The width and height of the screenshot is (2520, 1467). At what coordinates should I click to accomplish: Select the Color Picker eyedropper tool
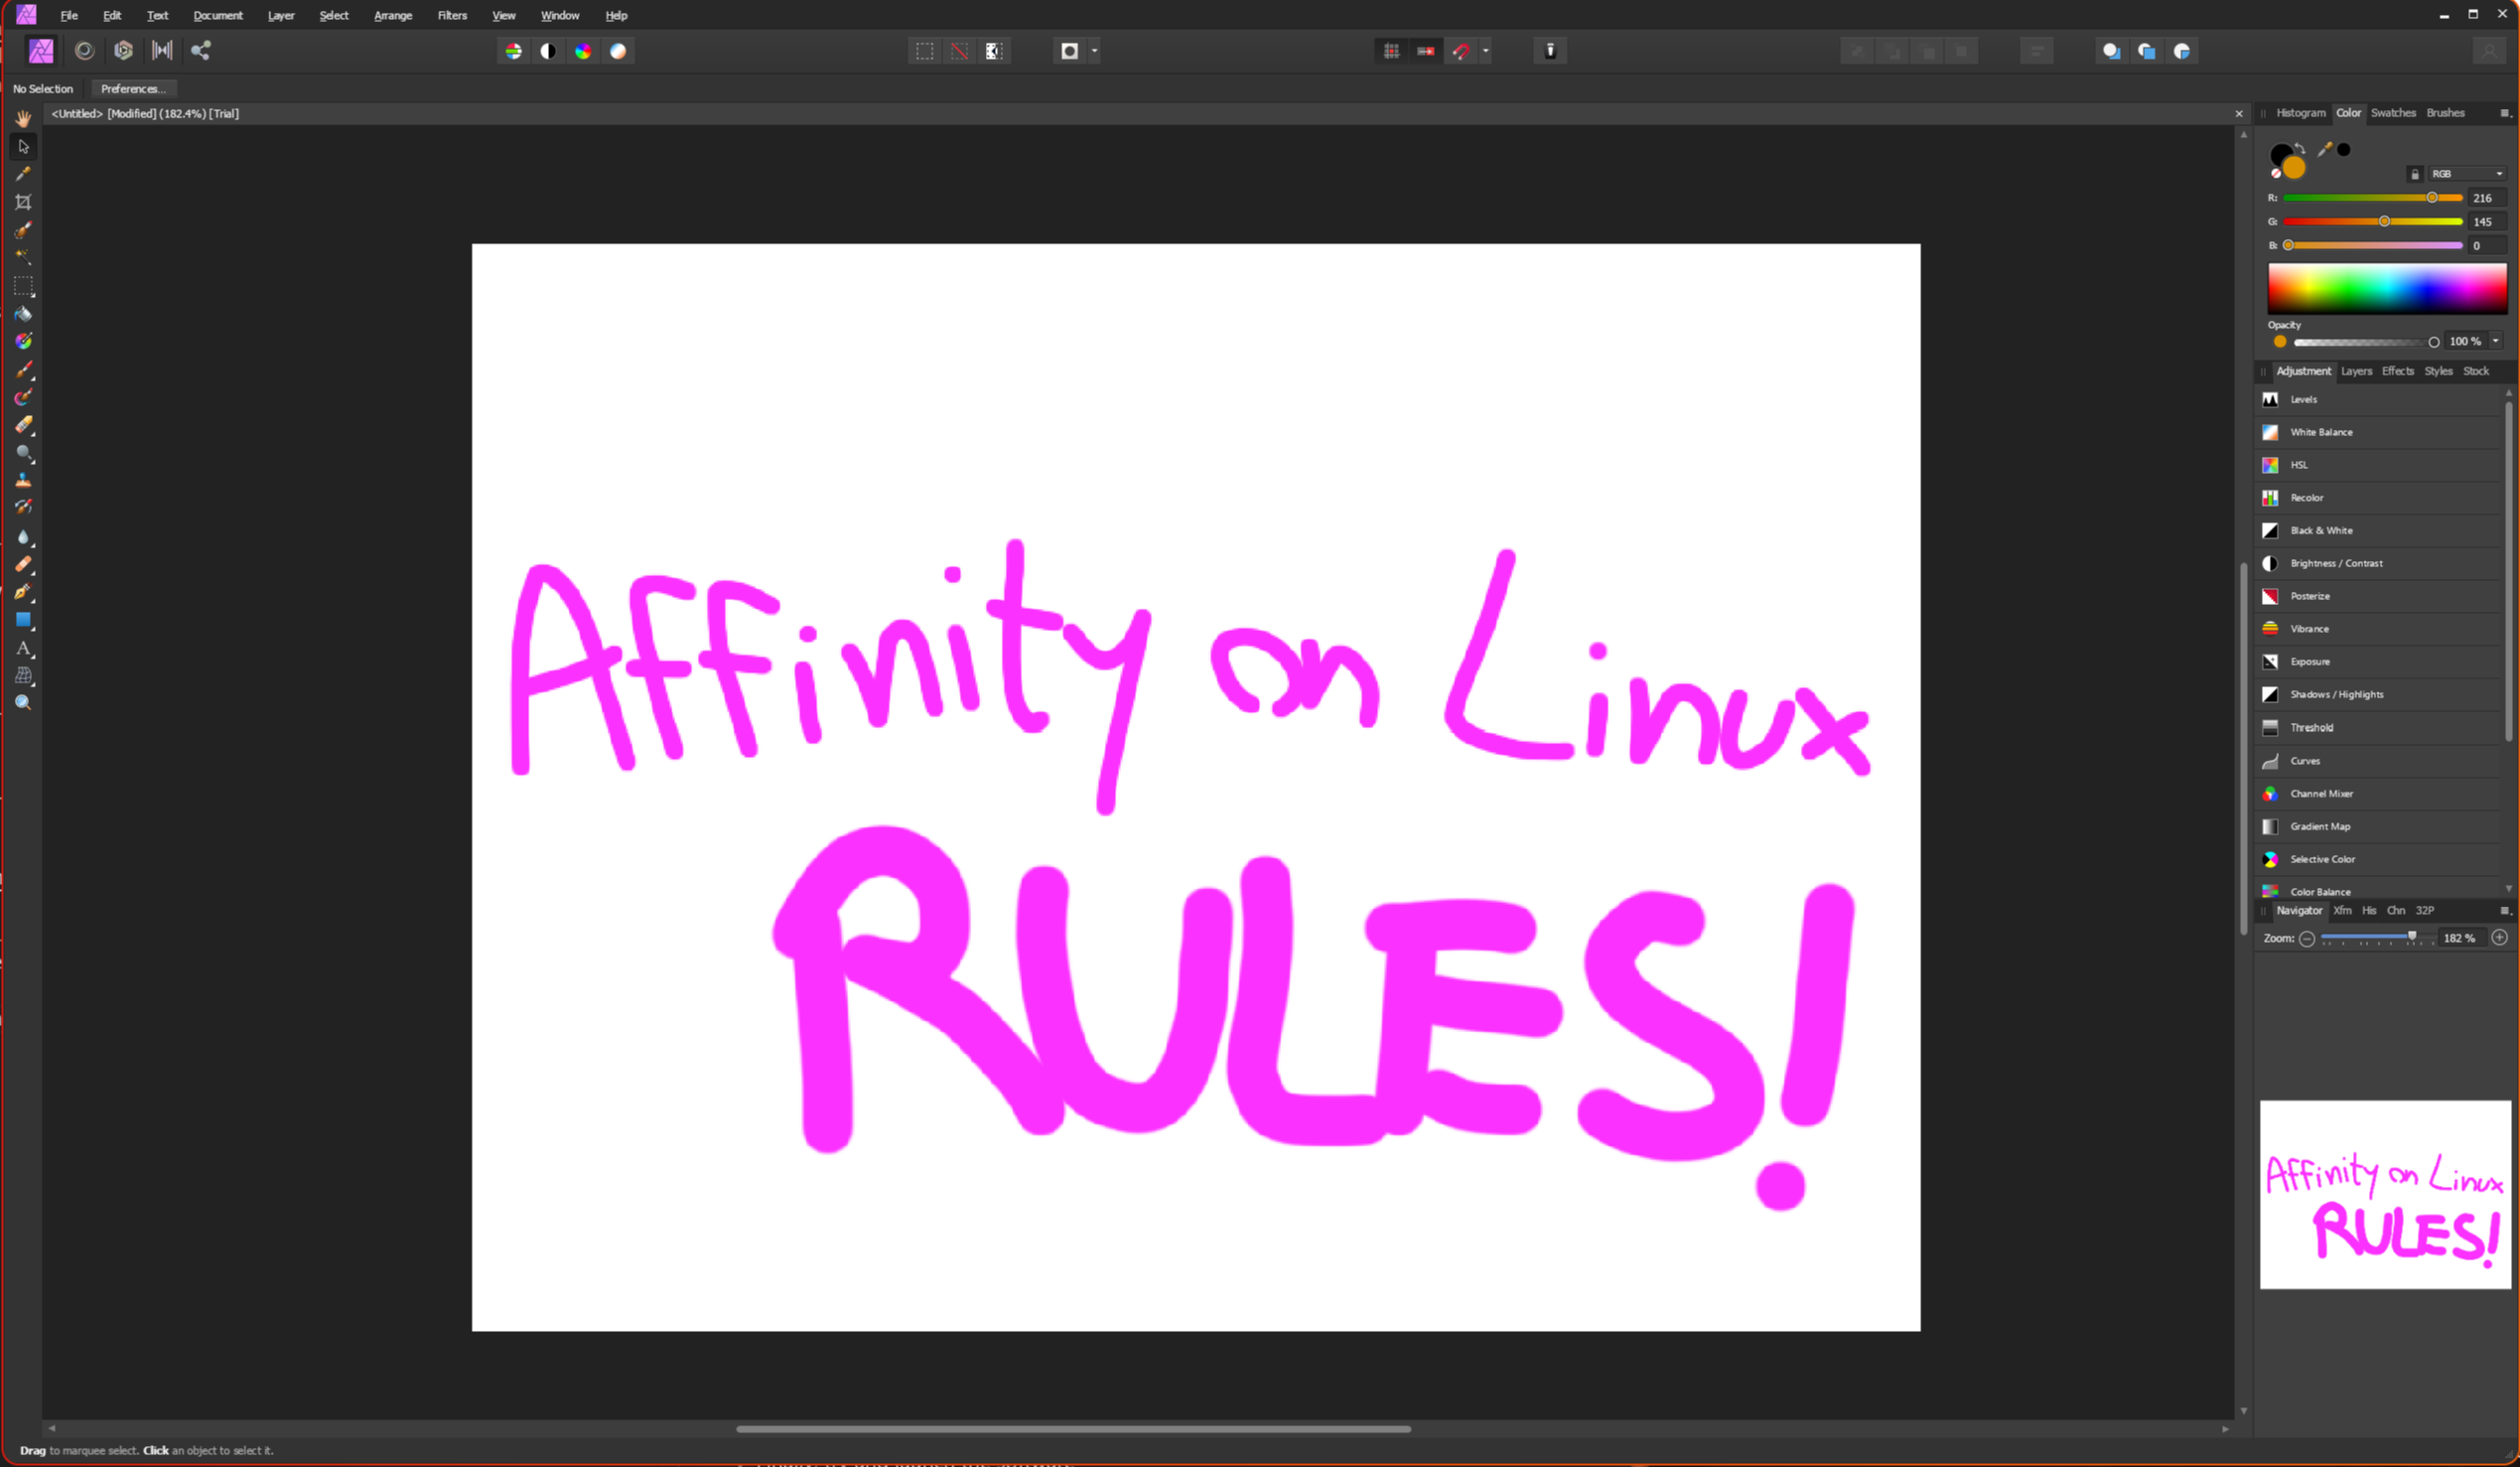[x=23, y=174]
